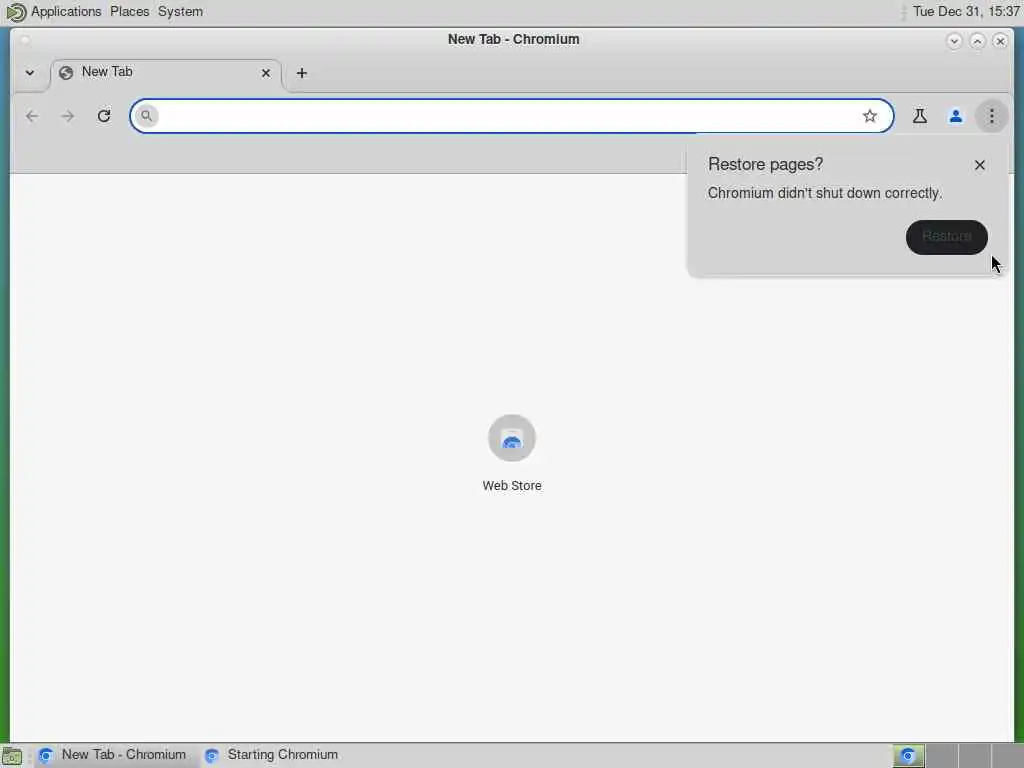The width and height of the screenshot is (1024, 768).
Task: Open the Places menu
Action: click(x=129, y=11)
